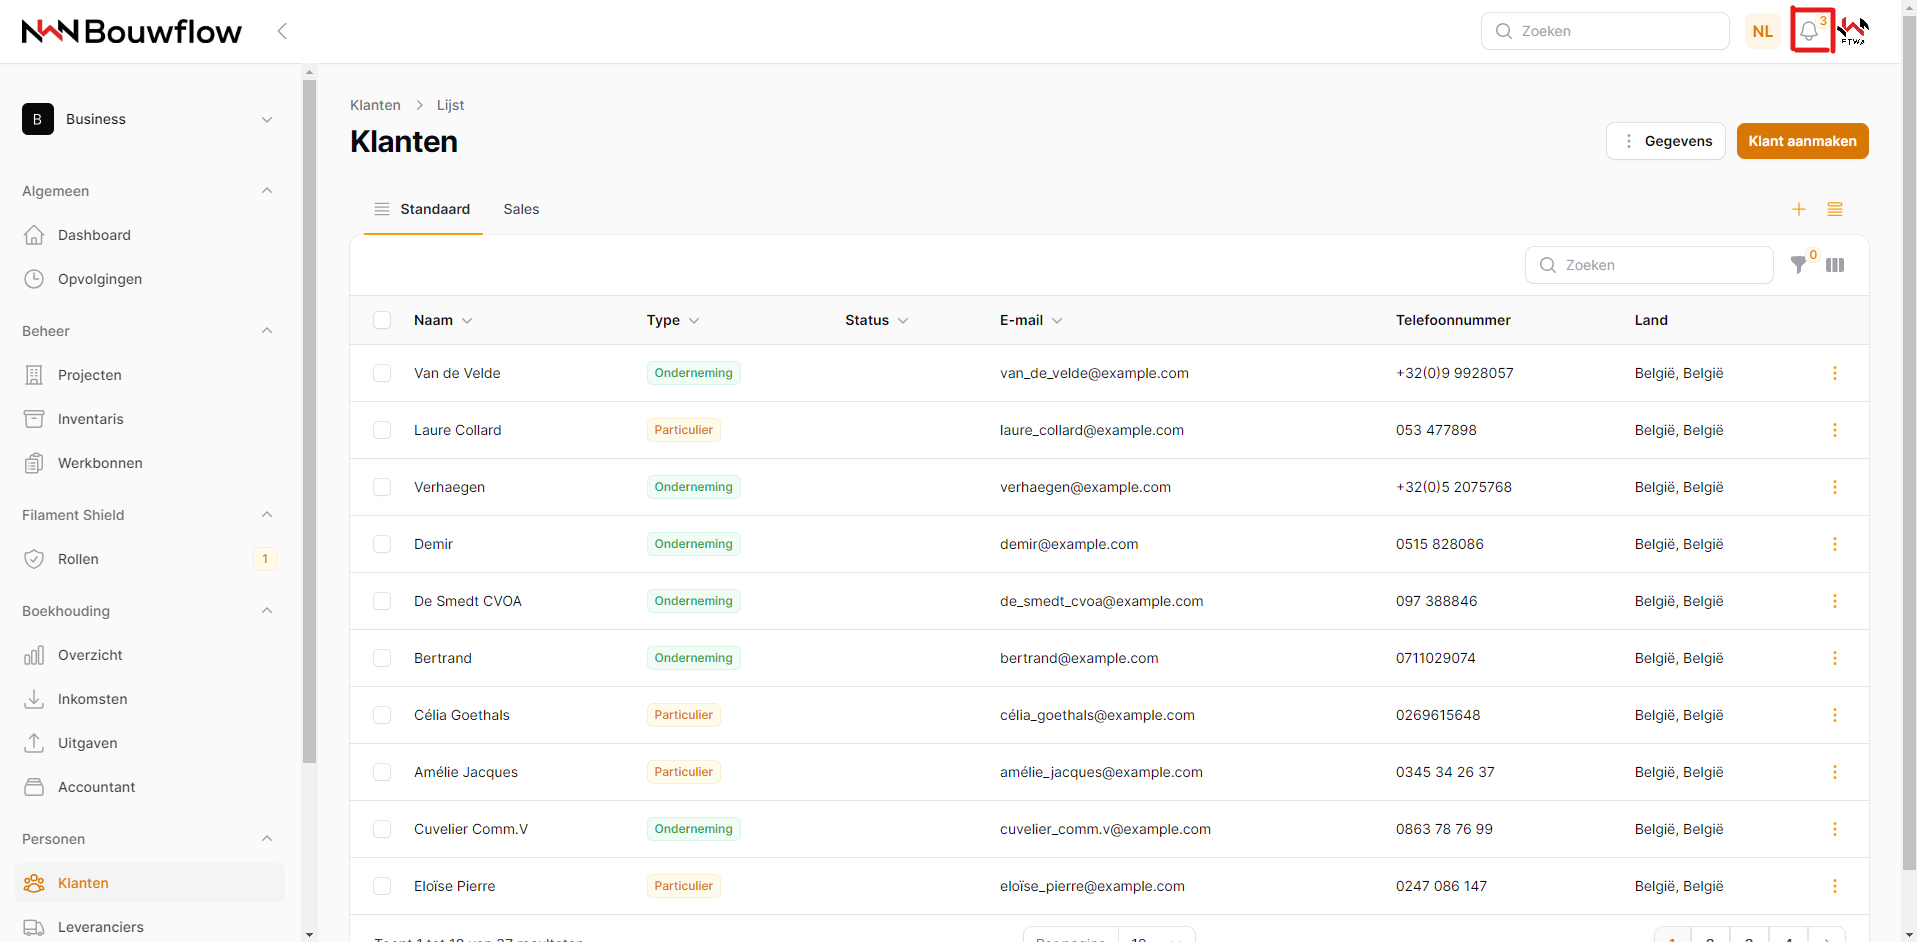Open the view manager list icon

[x=1835, y=209]
